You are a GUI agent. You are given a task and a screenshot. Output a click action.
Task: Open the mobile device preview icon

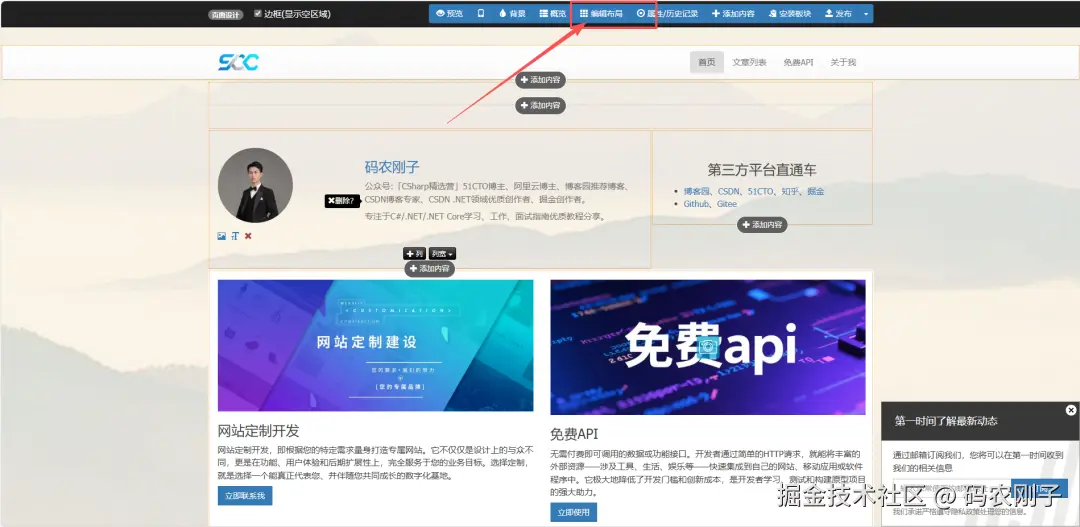tap(481, 14)
